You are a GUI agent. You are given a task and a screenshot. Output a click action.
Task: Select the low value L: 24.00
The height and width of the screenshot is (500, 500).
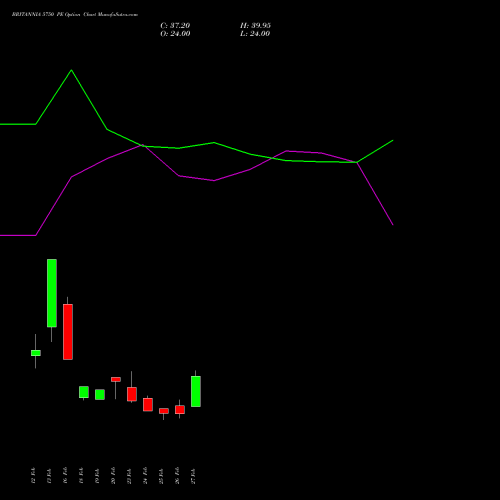coord(255,34)
